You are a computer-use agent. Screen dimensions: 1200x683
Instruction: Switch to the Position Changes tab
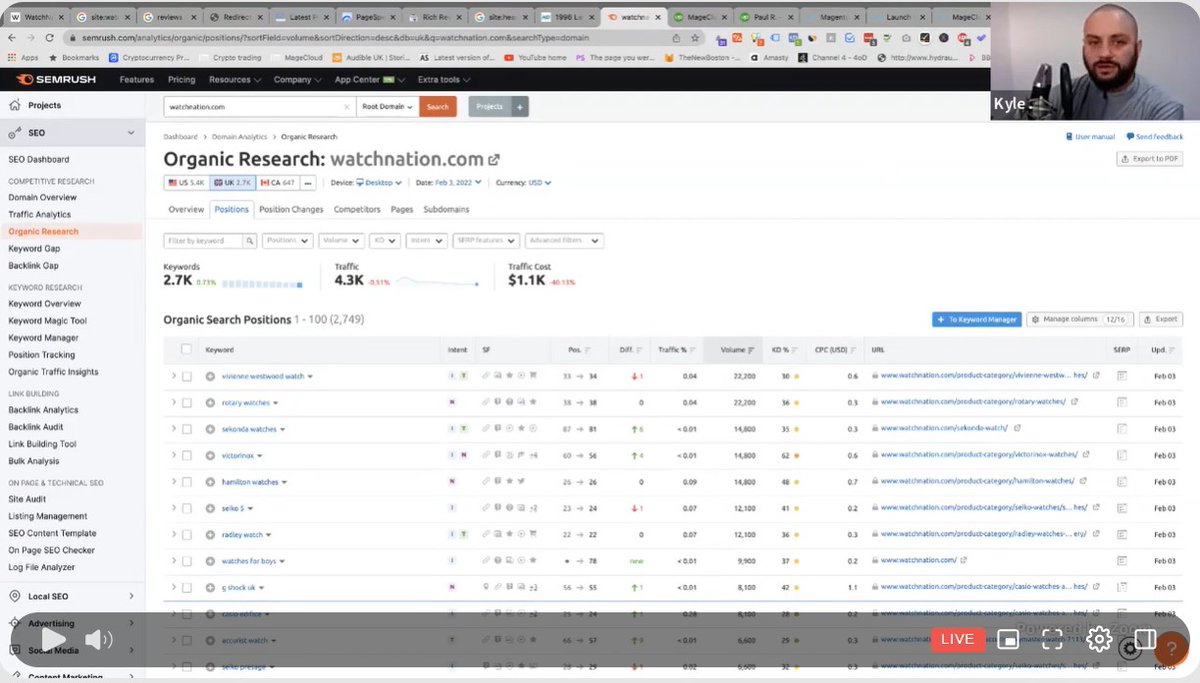click(291, 209)
